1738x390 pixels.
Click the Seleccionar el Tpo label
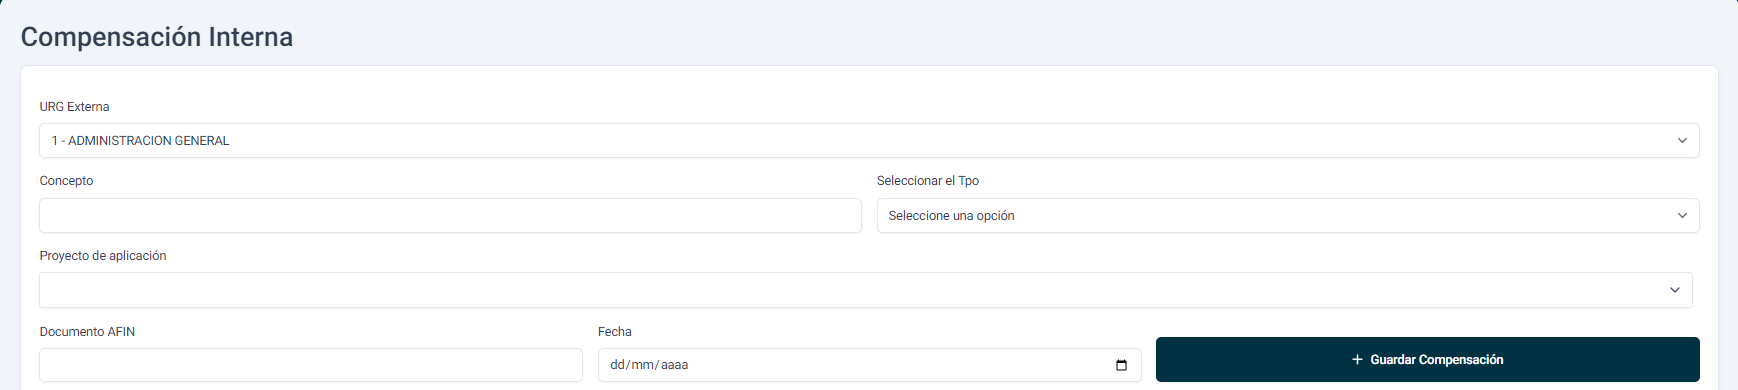click(928, 181)
